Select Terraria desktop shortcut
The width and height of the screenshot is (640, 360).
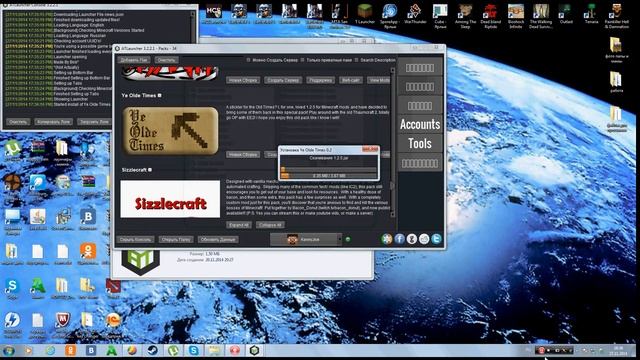(591, 14)
